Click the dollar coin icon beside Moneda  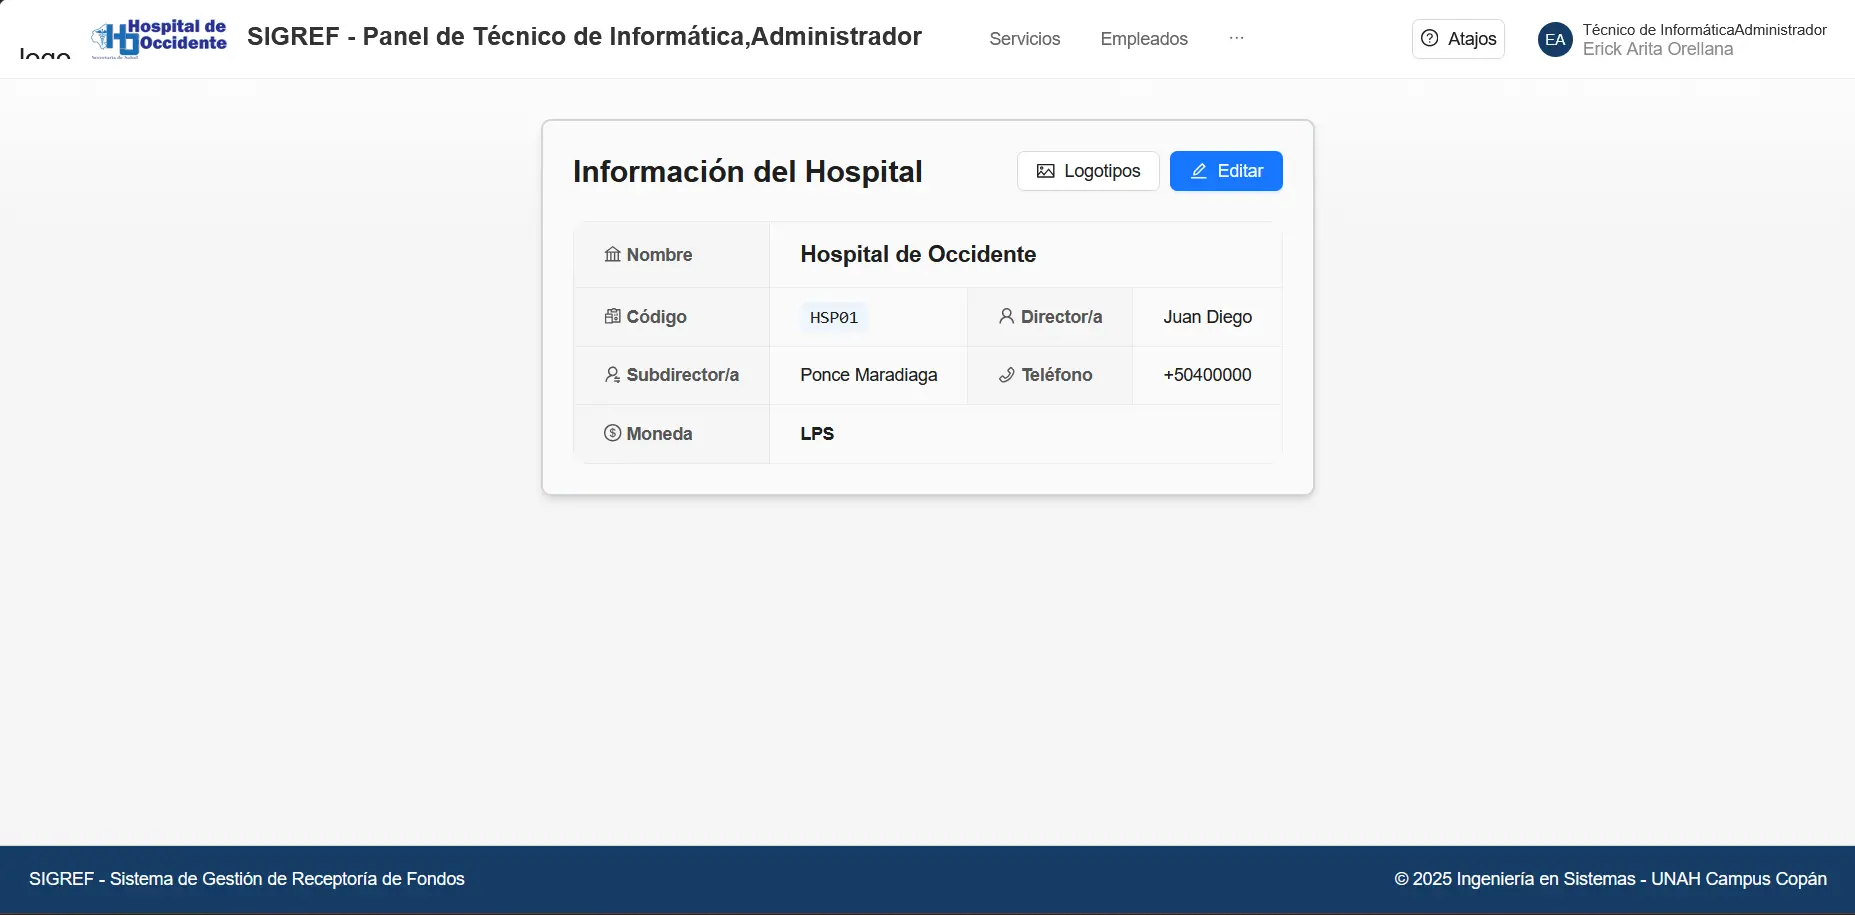tap(612, 433)
